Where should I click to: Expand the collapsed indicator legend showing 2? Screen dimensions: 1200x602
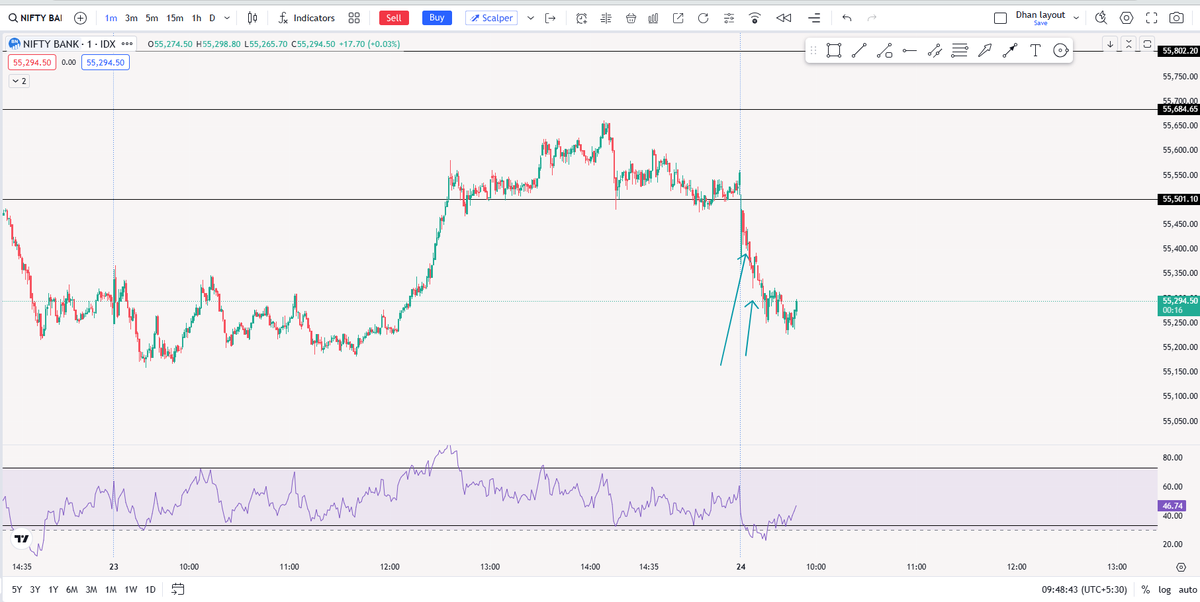tap(19, 81)
